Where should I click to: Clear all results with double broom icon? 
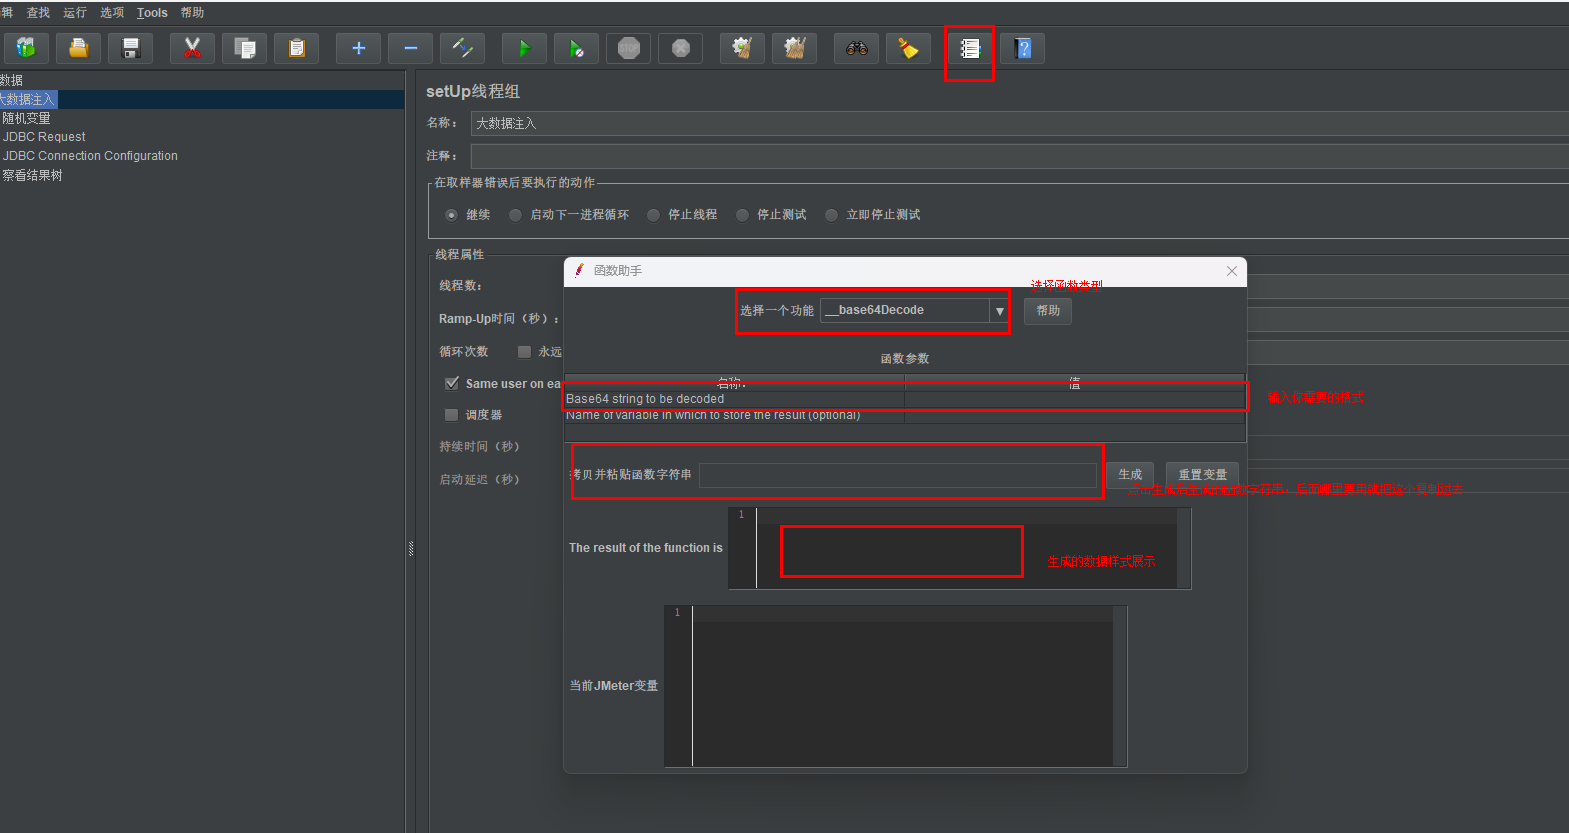click(x=794, y=48)
